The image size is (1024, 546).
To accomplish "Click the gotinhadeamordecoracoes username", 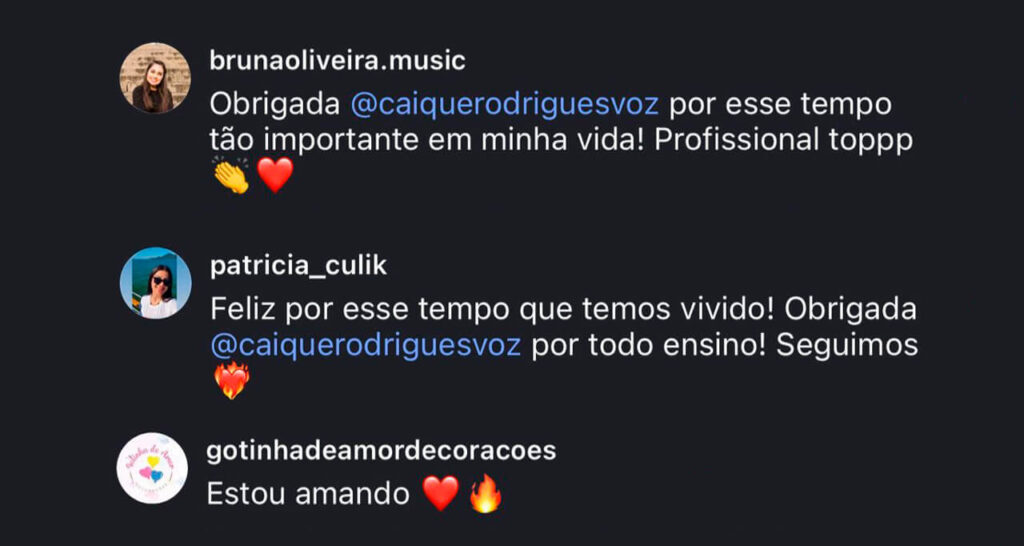I will [x=381, y=451].
